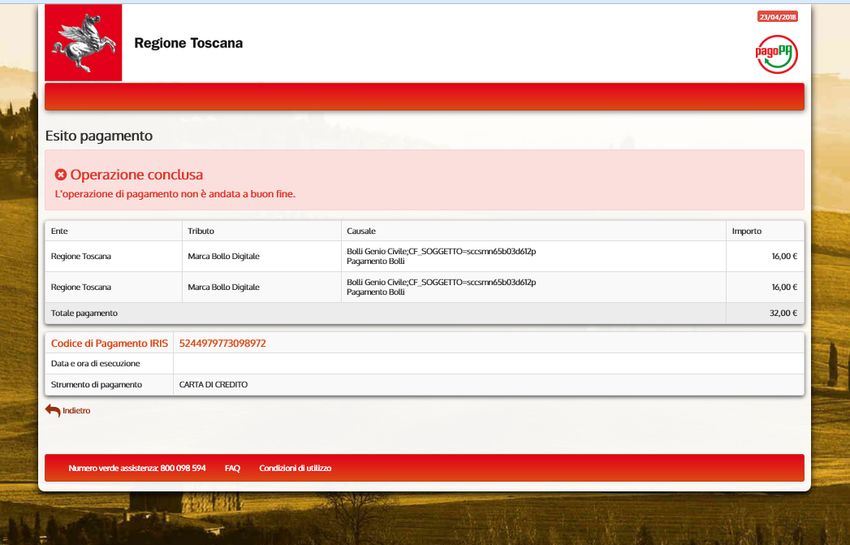850x545 pixels.
Task: Click the red error X icon
Action: (60, 175)
